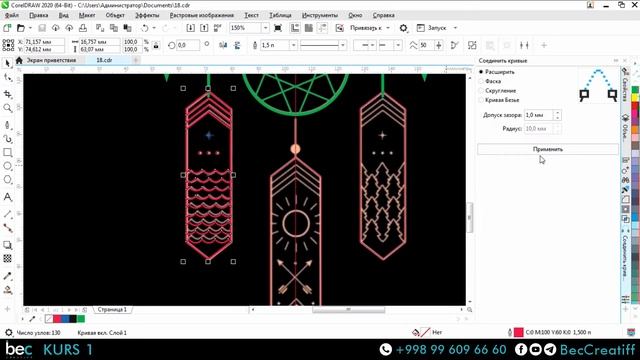Open the Options gear icon
Screen dimensions: 640x360
(x=403, y=28)
